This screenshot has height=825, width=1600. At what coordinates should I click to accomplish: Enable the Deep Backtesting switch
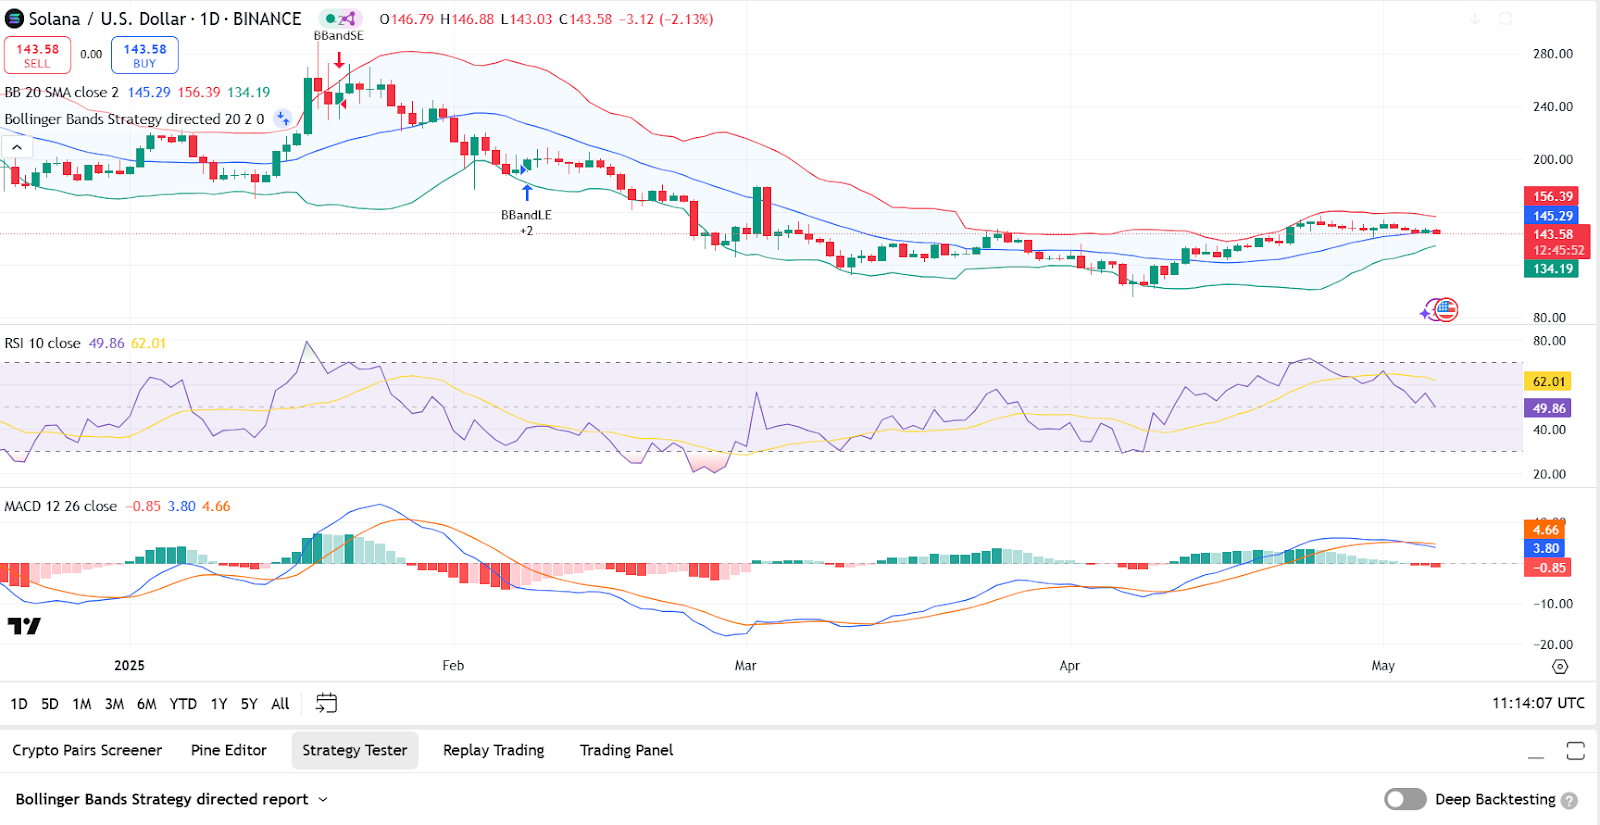pos(1405,799)
